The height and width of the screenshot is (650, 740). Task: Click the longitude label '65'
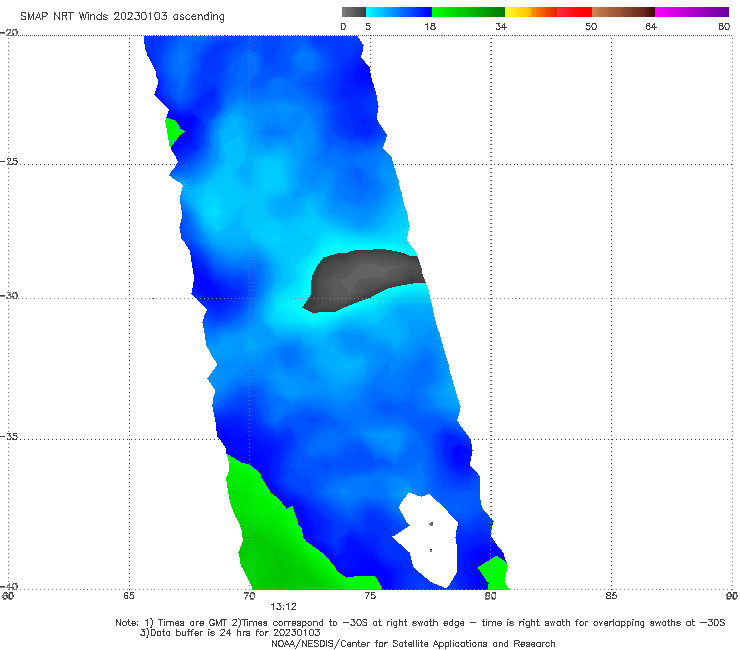pyautogui.click(x=129, y=596)
